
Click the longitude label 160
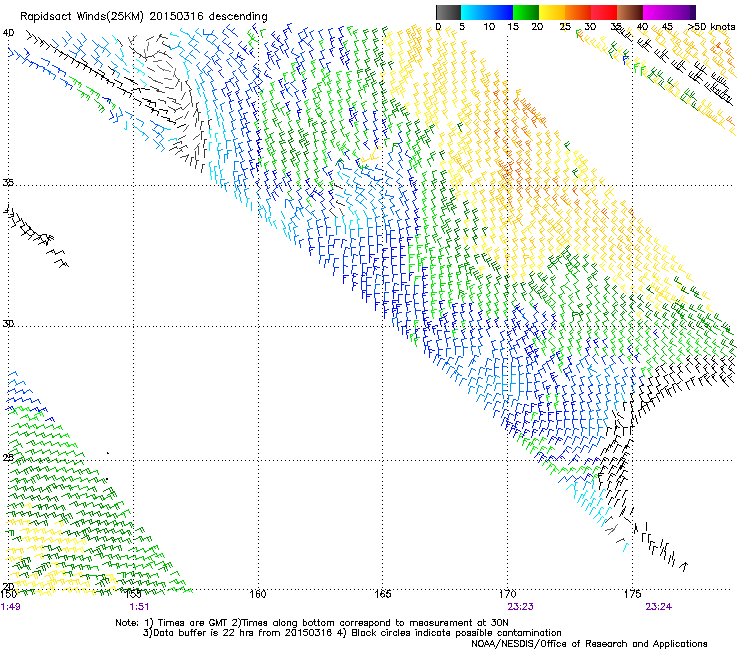[x=258, y=594]
